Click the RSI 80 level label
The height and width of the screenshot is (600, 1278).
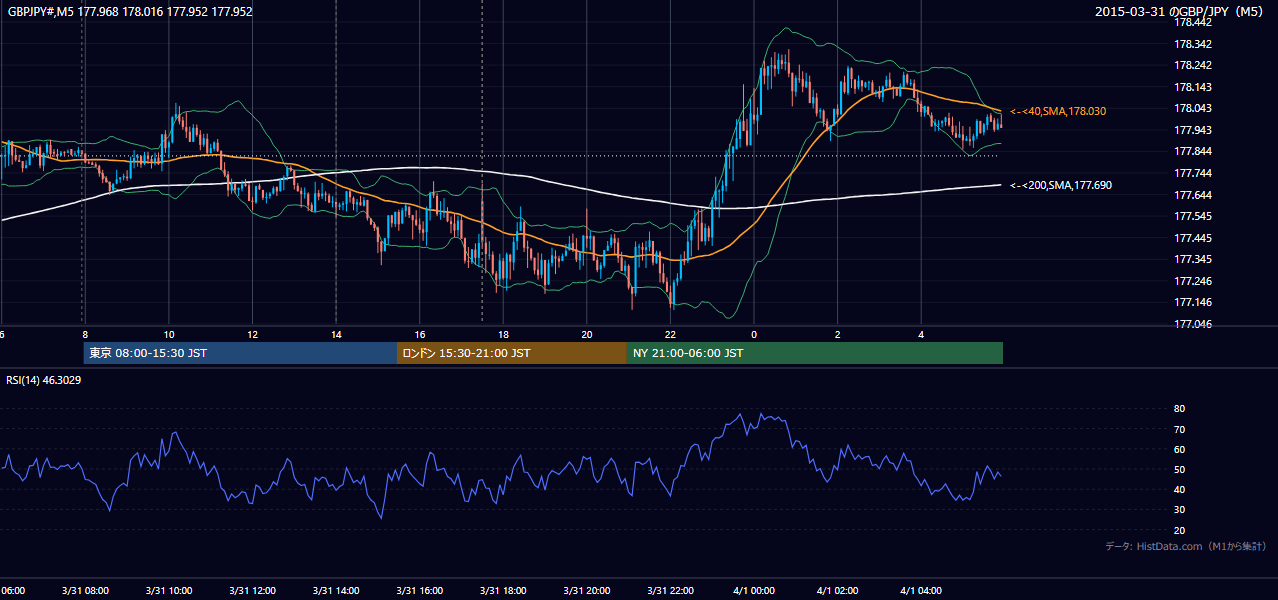click(x=1180, y=409)
